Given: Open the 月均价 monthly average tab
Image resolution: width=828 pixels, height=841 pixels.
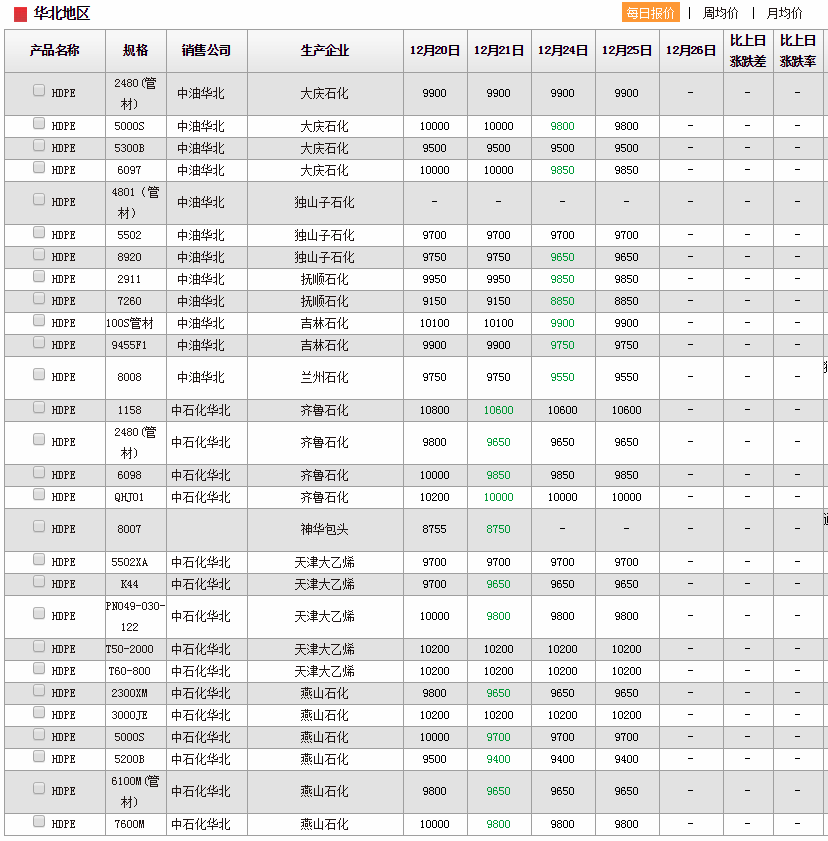Looking at the screenshot, I should point(784,13).
